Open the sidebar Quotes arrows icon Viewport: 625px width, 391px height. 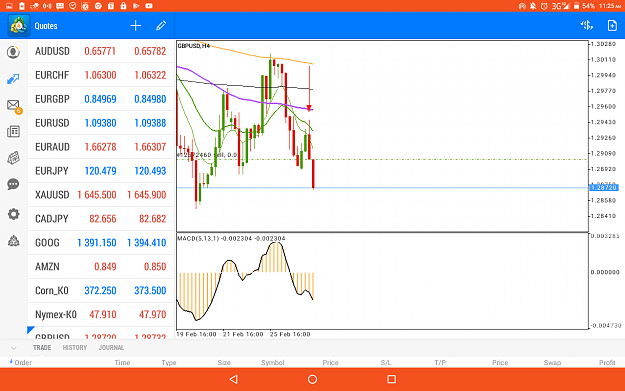(x=13, y=79)
